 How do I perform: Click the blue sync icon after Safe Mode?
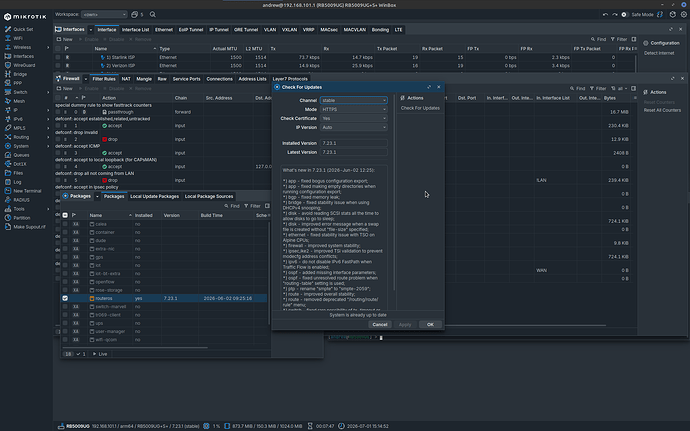660,15
